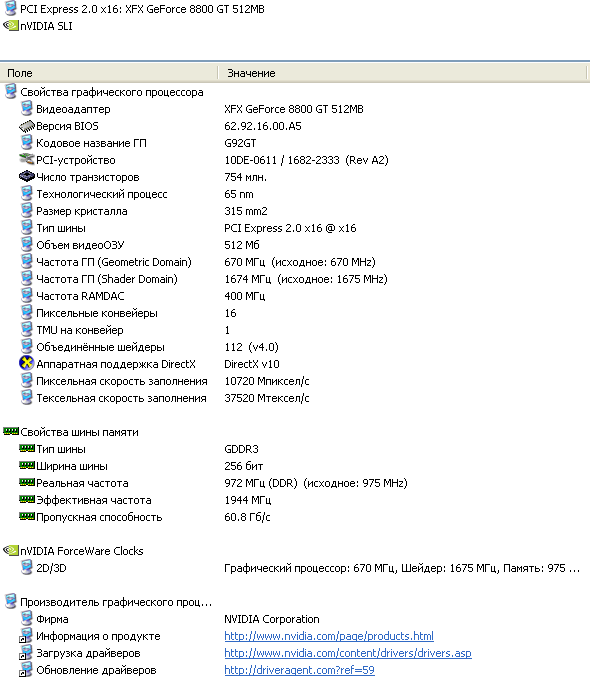The height and width of the screenshot is (684, 590).
Task: Click the PCI Express 2.0 x16 device icon
Action: click(x=11, y=9)
